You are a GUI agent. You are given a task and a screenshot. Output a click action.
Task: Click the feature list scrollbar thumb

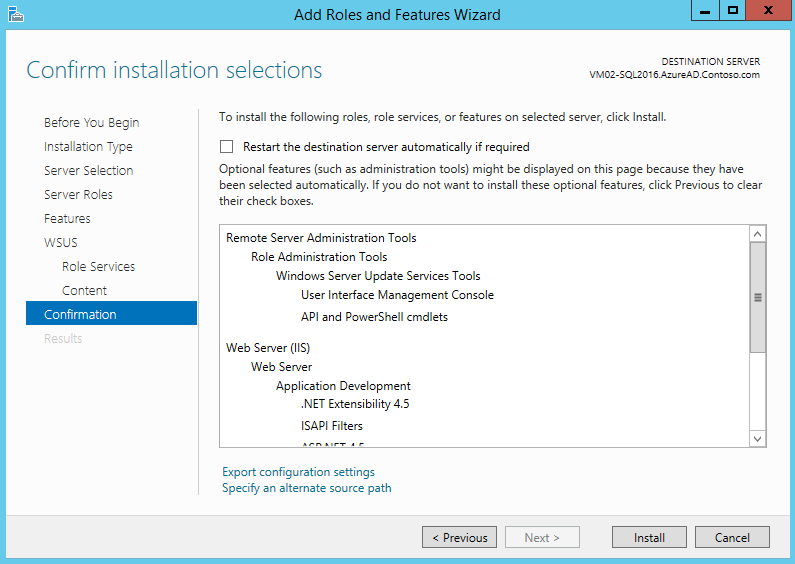pos(757,297)
